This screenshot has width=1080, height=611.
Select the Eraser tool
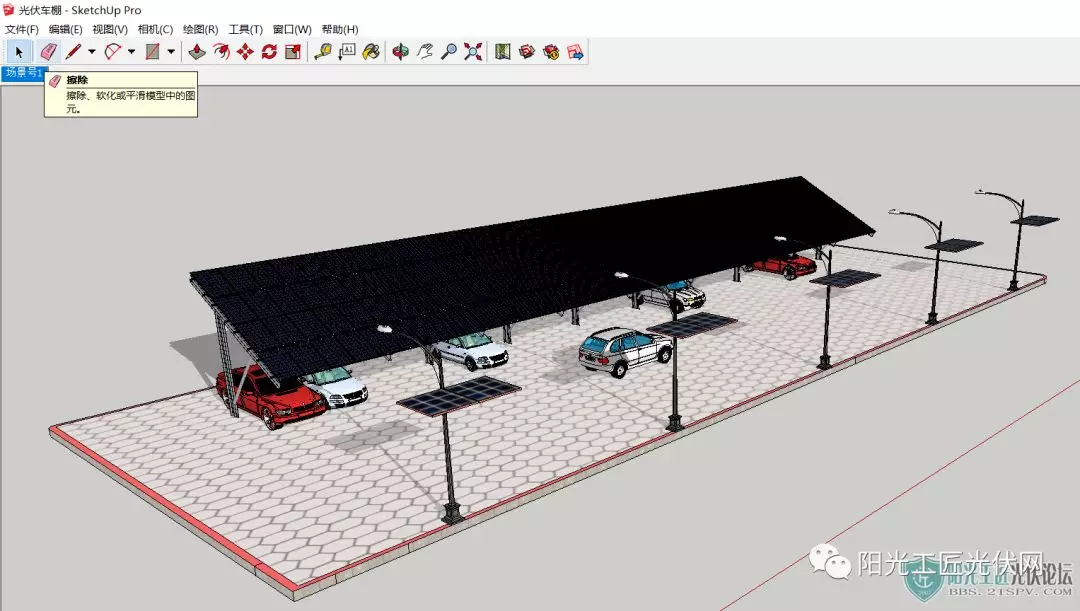(x=48, y=52)
